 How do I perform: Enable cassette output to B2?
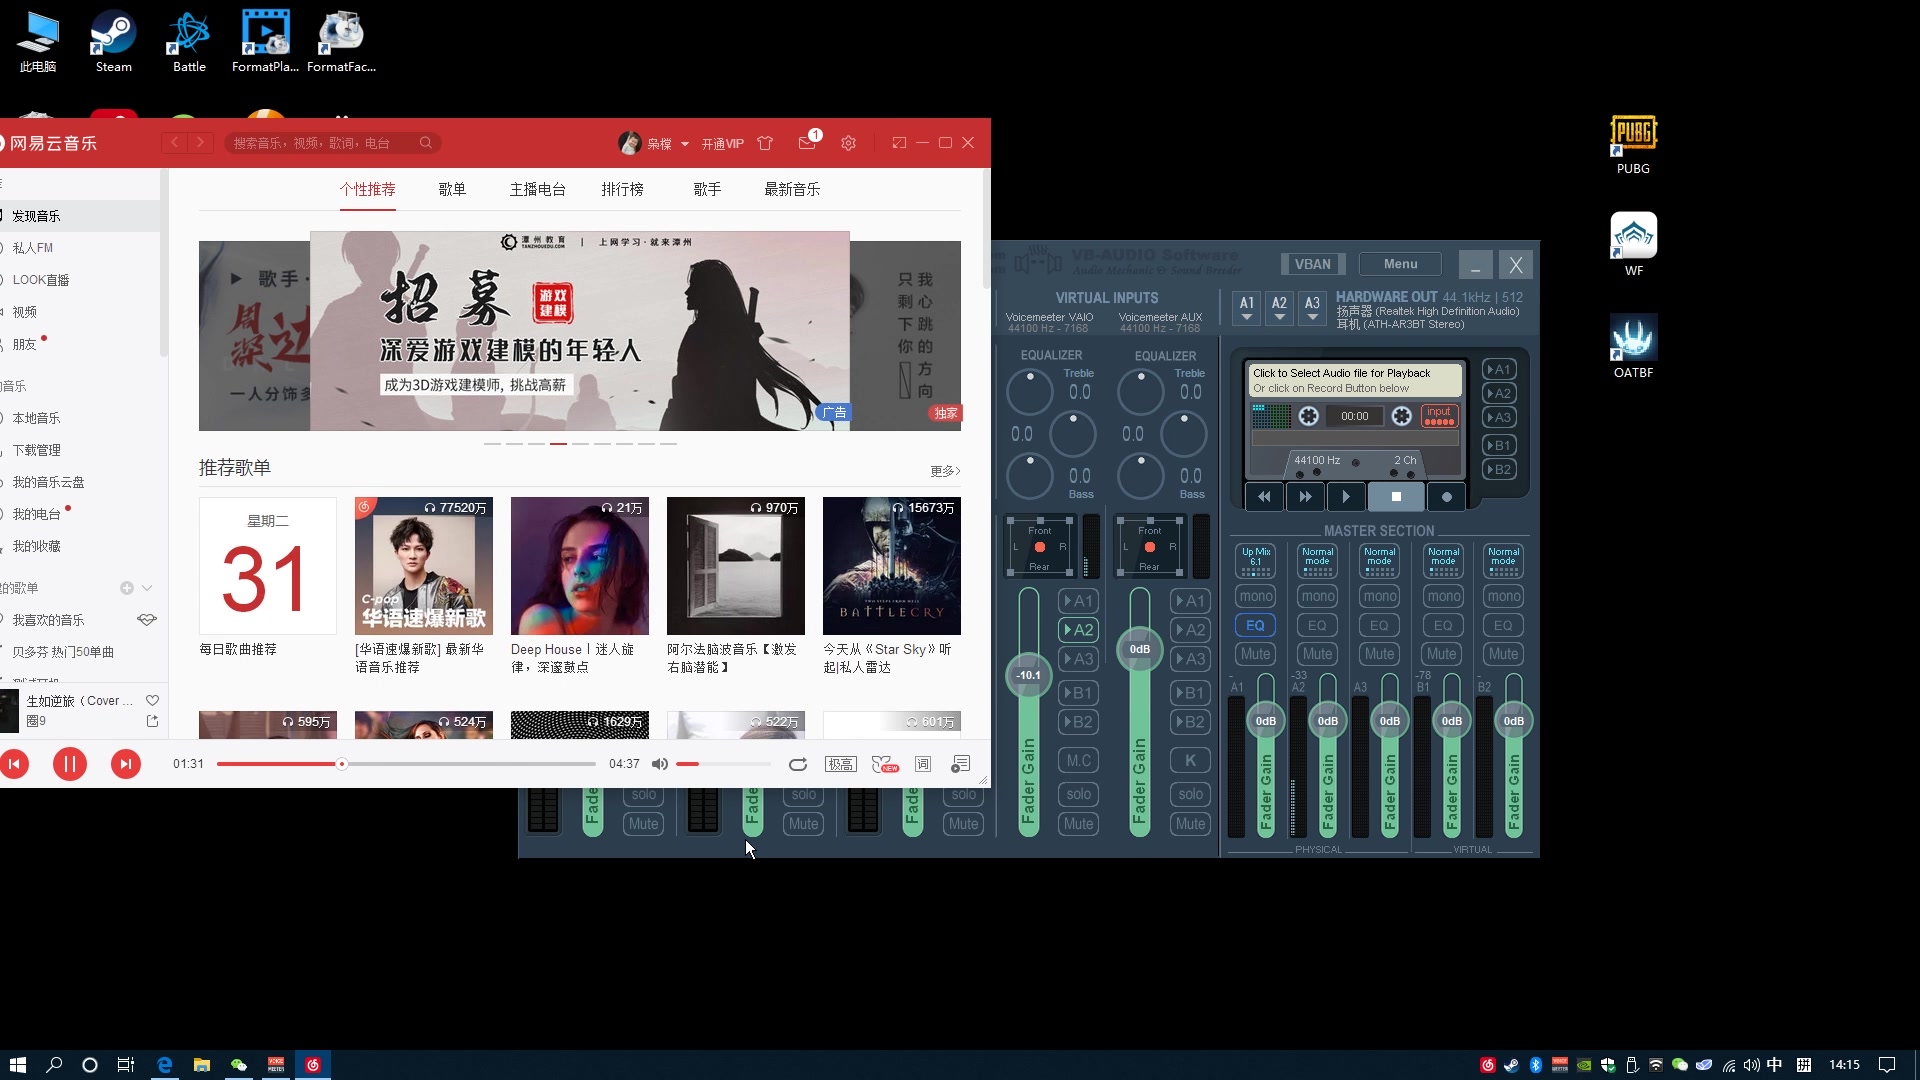click(1499, 469)
